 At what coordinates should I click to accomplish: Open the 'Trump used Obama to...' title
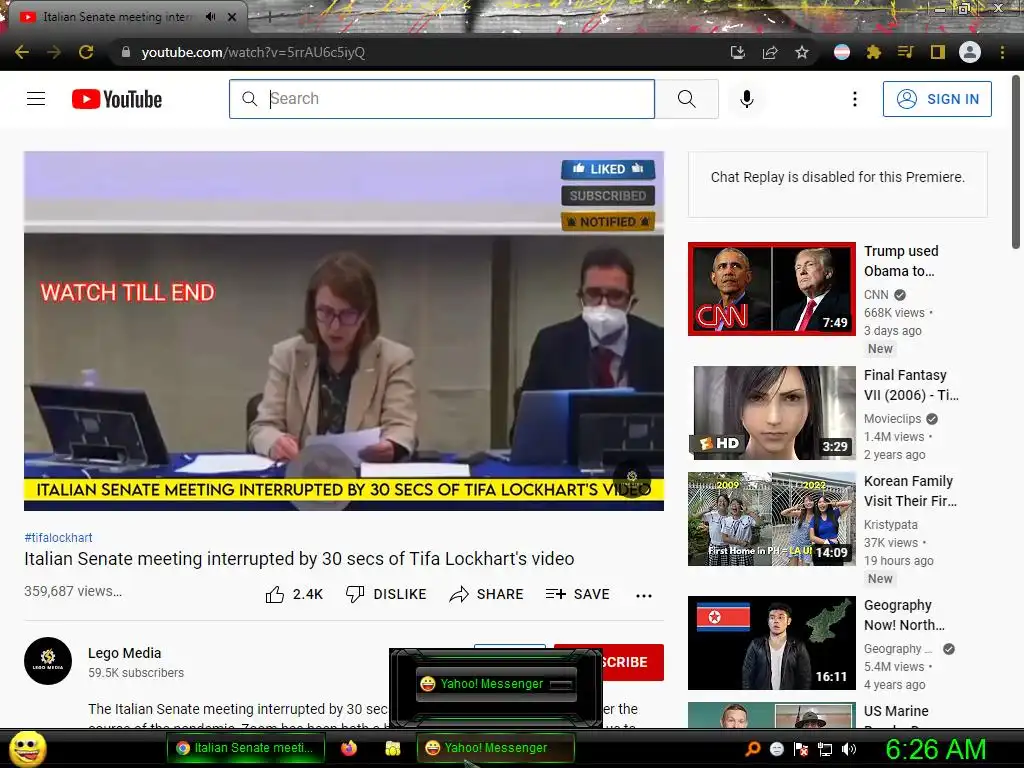click(x=901, y=261)
